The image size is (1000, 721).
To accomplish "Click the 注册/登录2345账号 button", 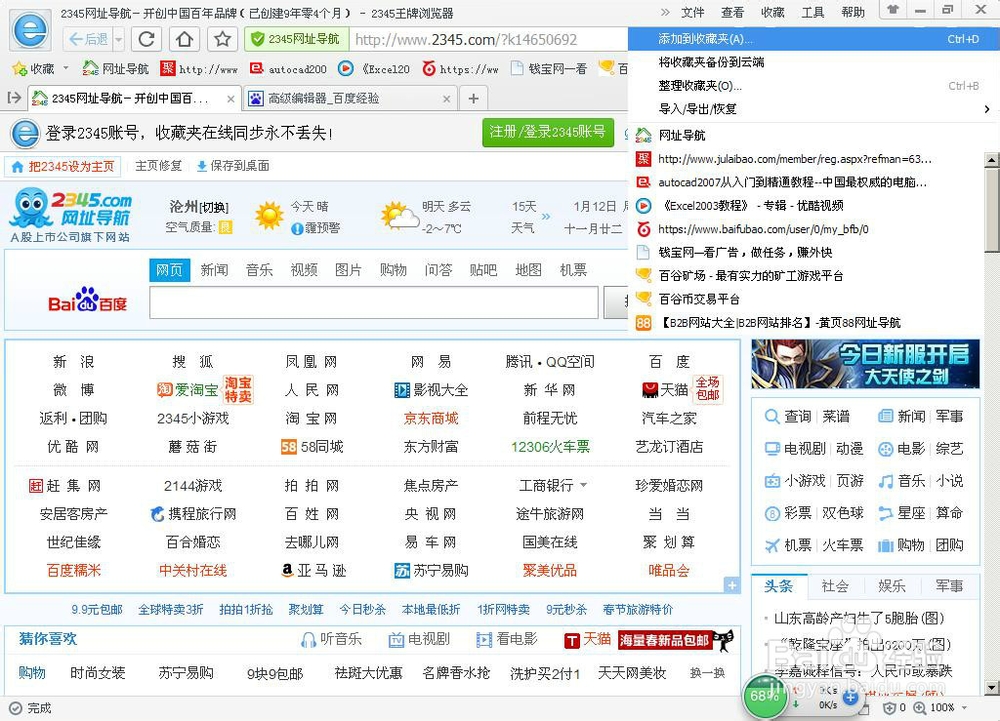I will (548, 131).
